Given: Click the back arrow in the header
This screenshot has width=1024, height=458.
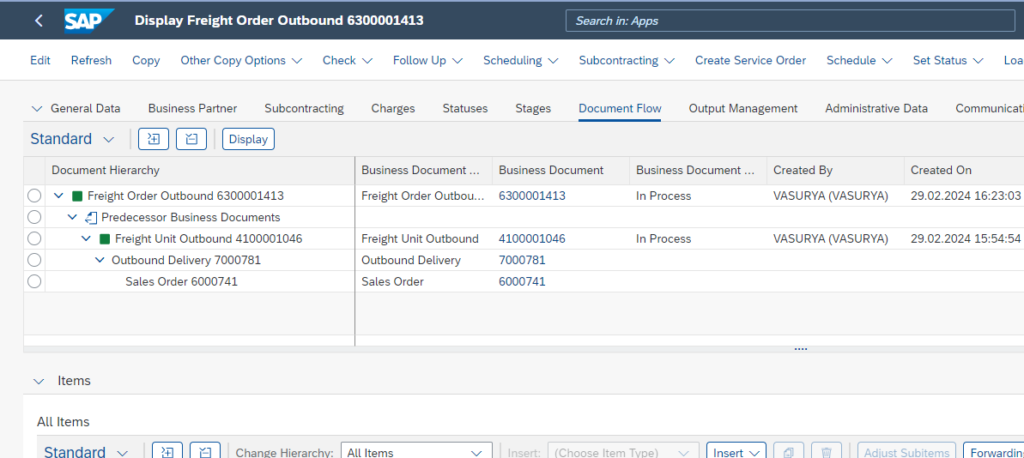Looking at the screenshot, I should point(39,20).
